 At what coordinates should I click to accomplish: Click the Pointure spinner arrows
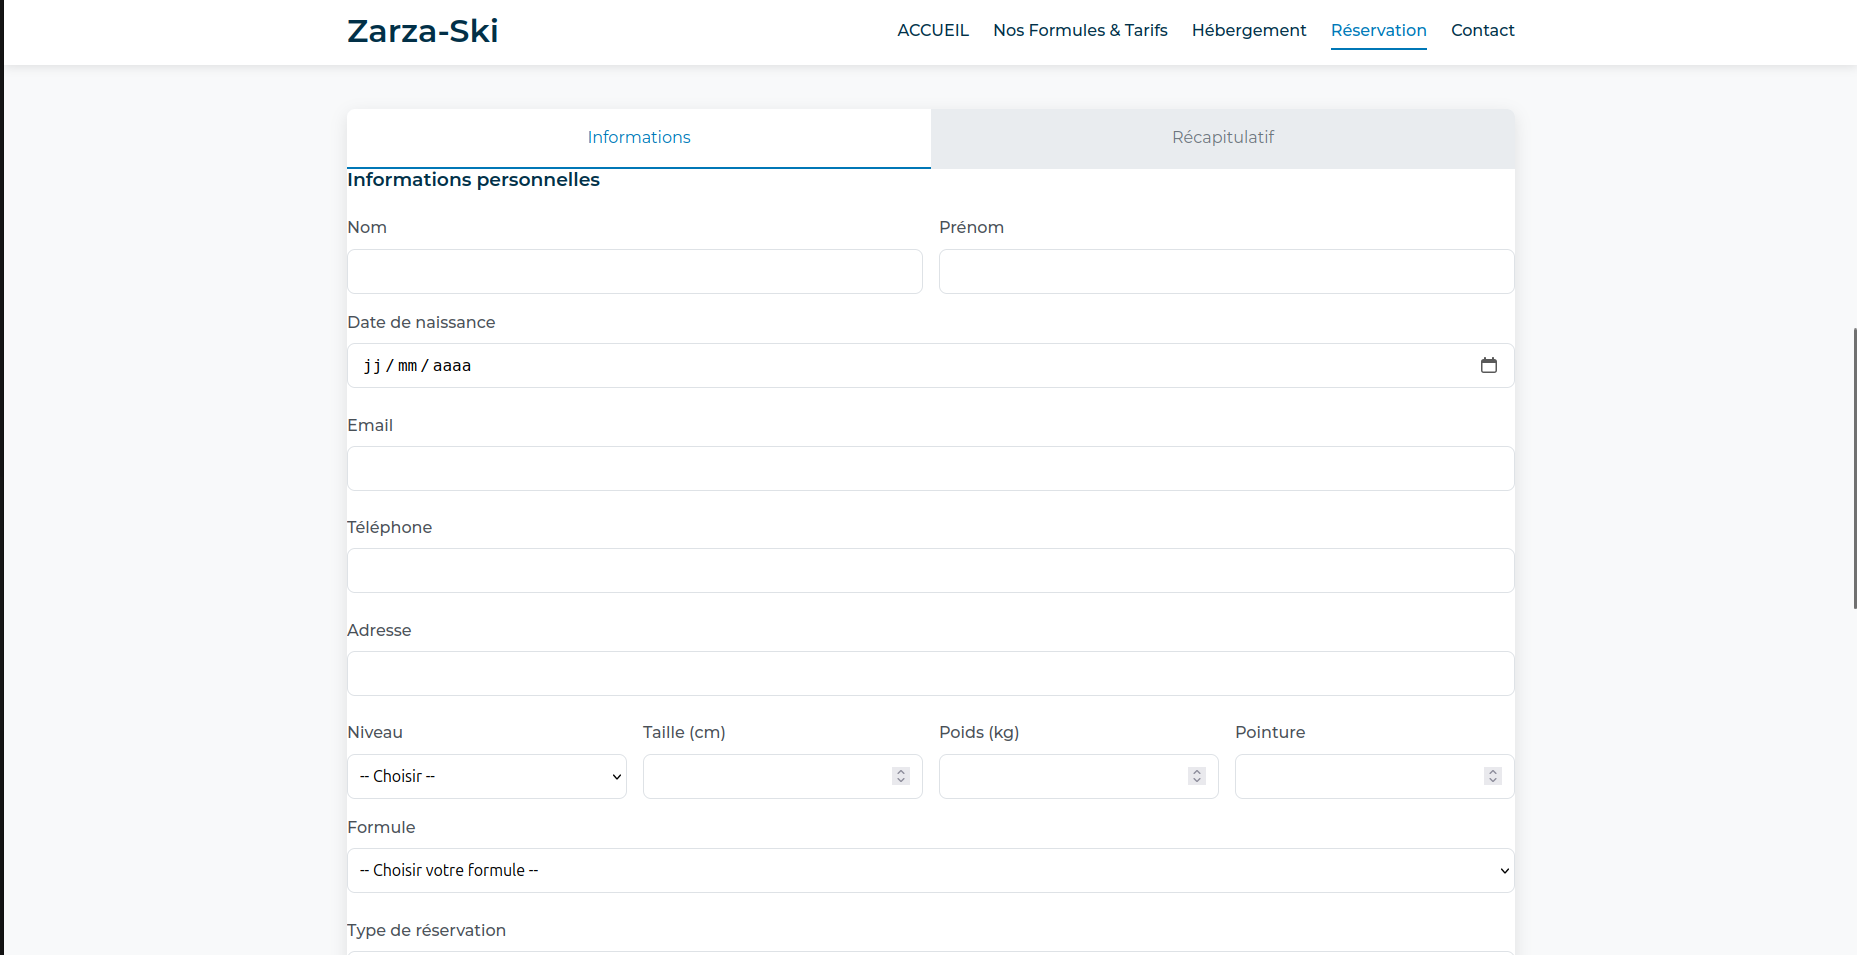pyautogui.click(x=1492, y=776)
